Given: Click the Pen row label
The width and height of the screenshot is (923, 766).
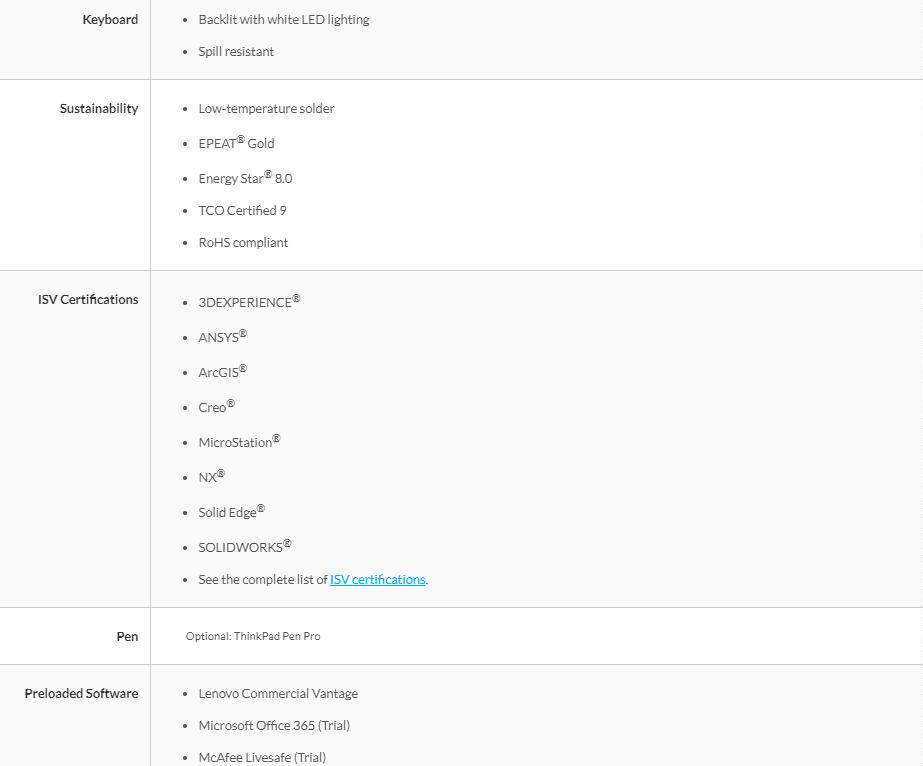Looking at the screenshot, I should click(x=127, y=636).
